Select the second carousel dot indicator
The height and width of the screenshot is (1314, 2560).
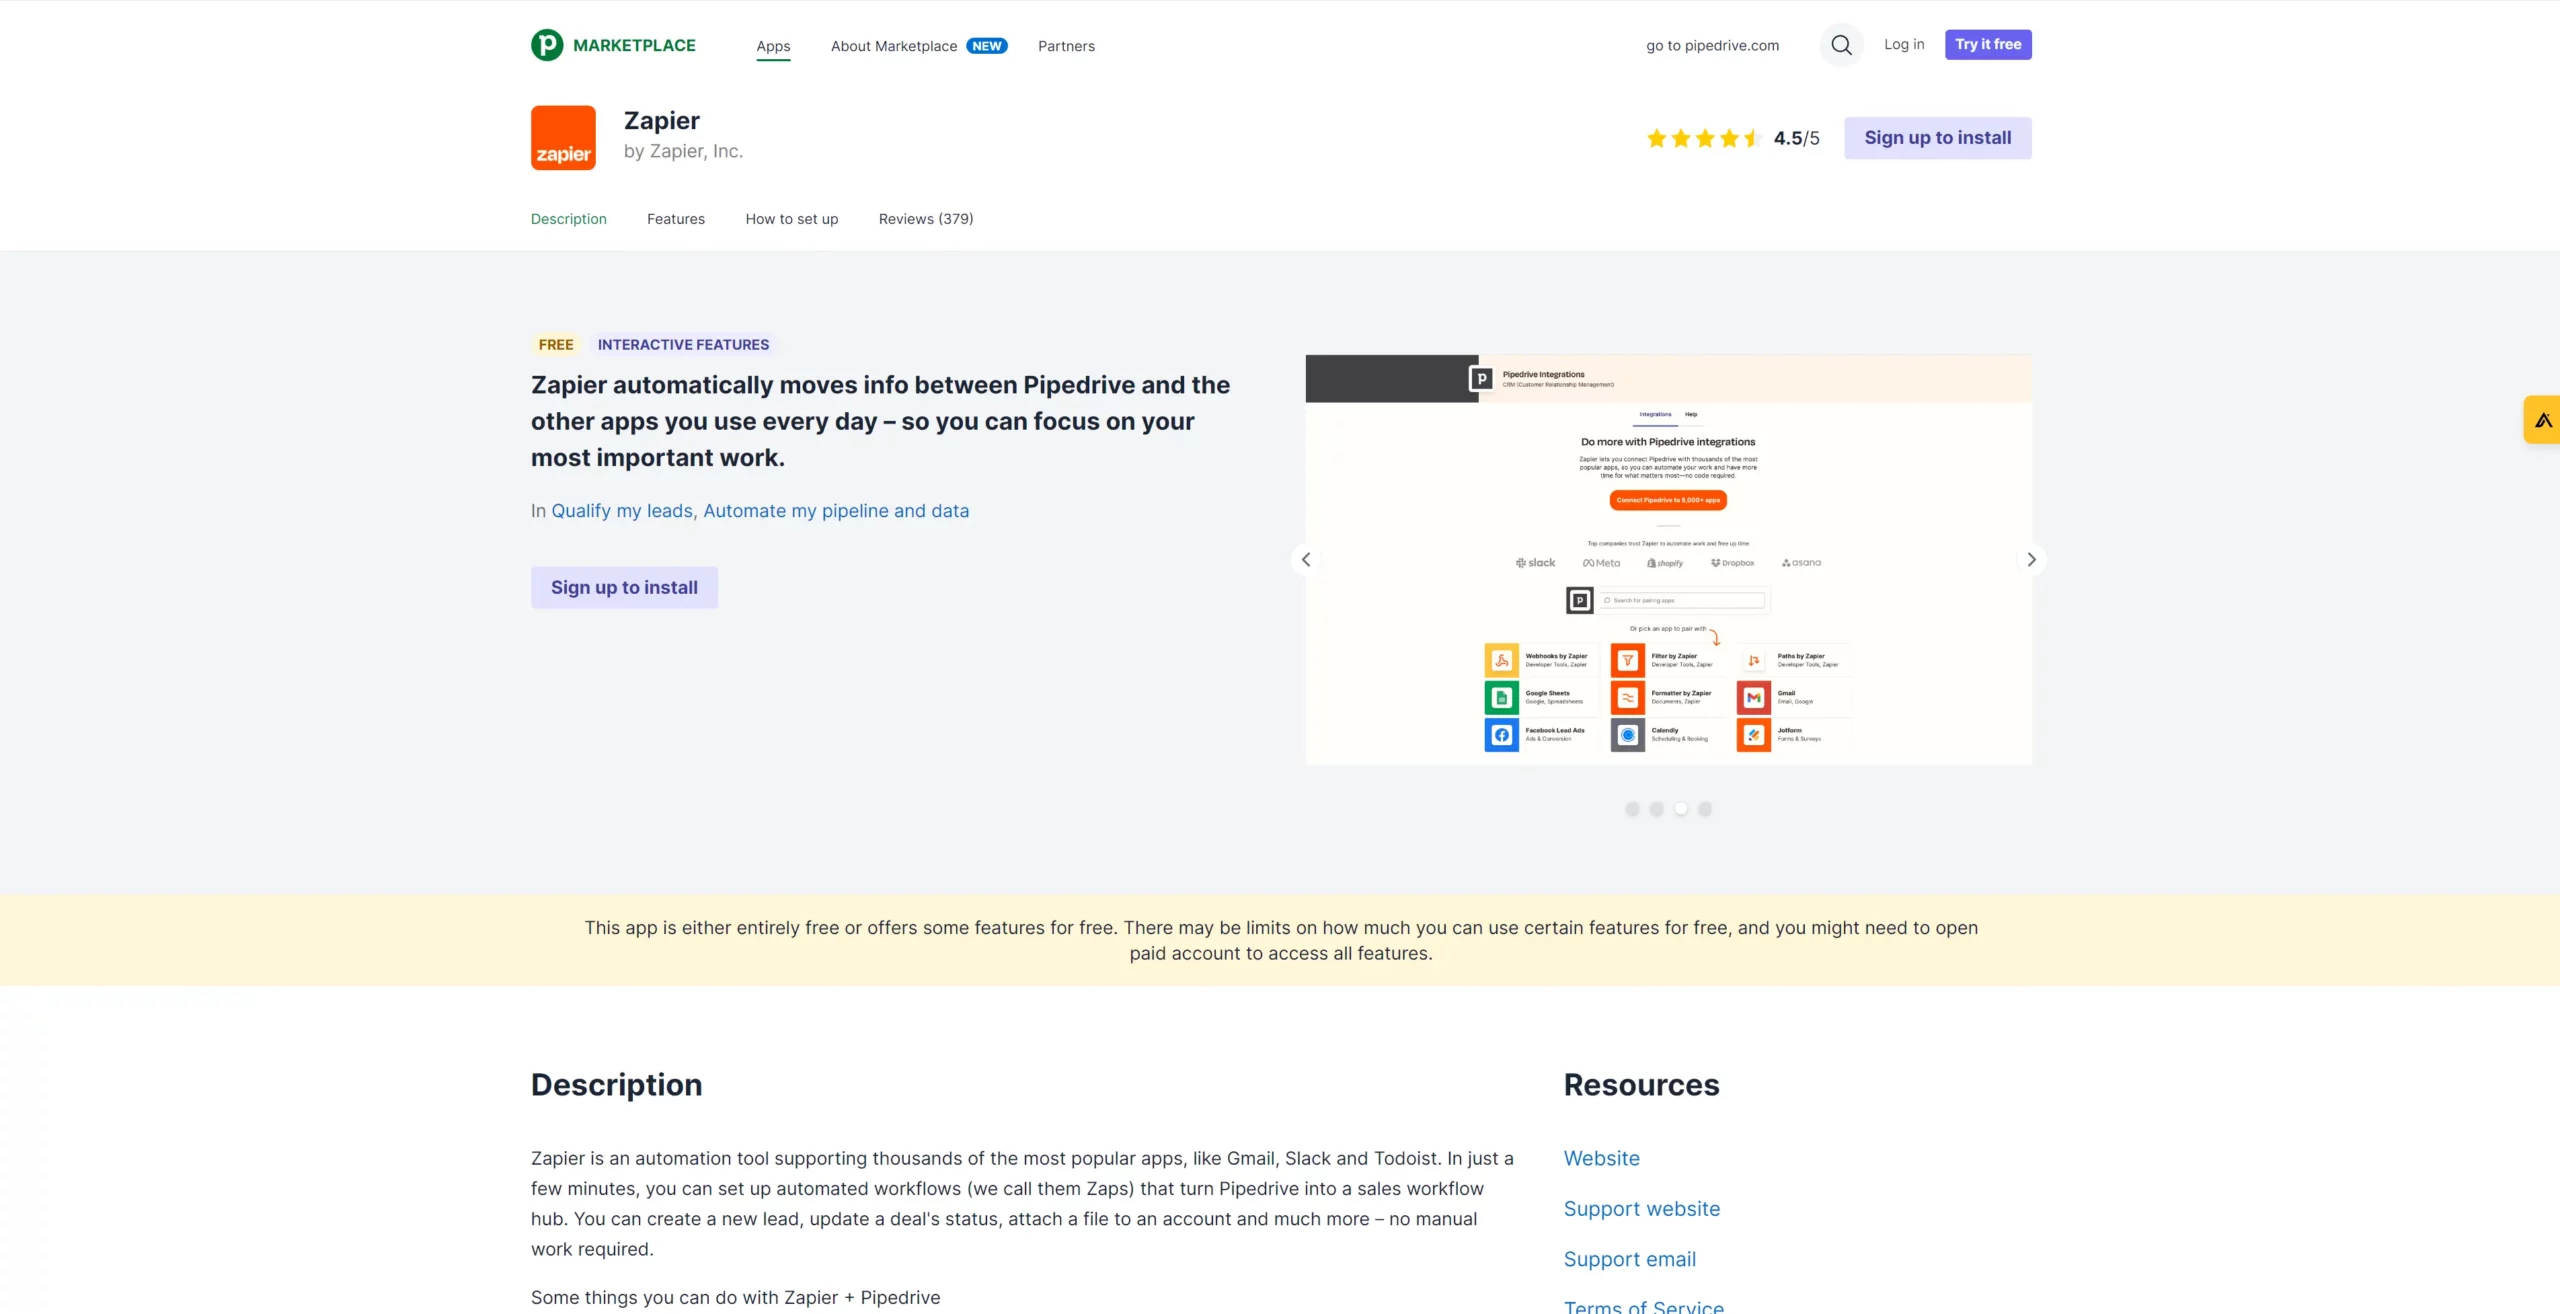click(1657, 808)
